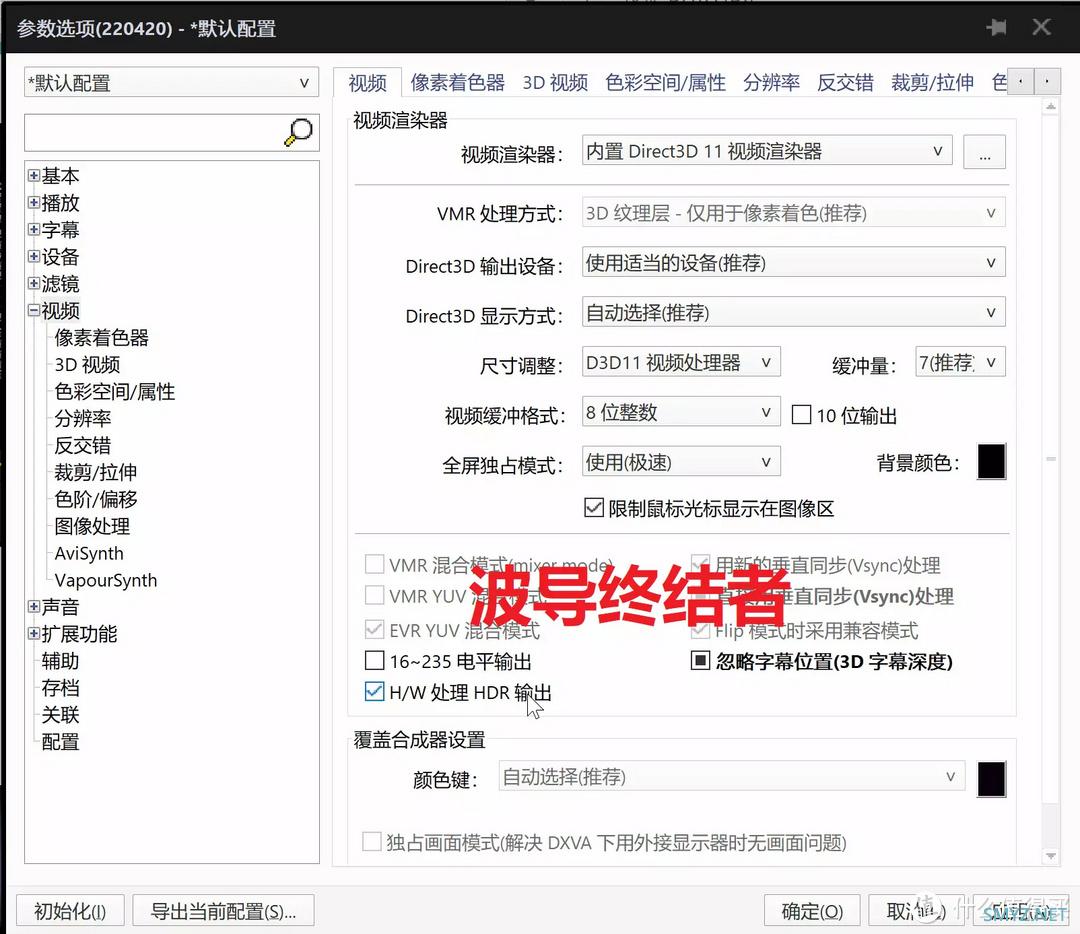Switch to the 反交错 tab
The width and height of the screenshot is (1080, 934).
click(x=845, y=83)
